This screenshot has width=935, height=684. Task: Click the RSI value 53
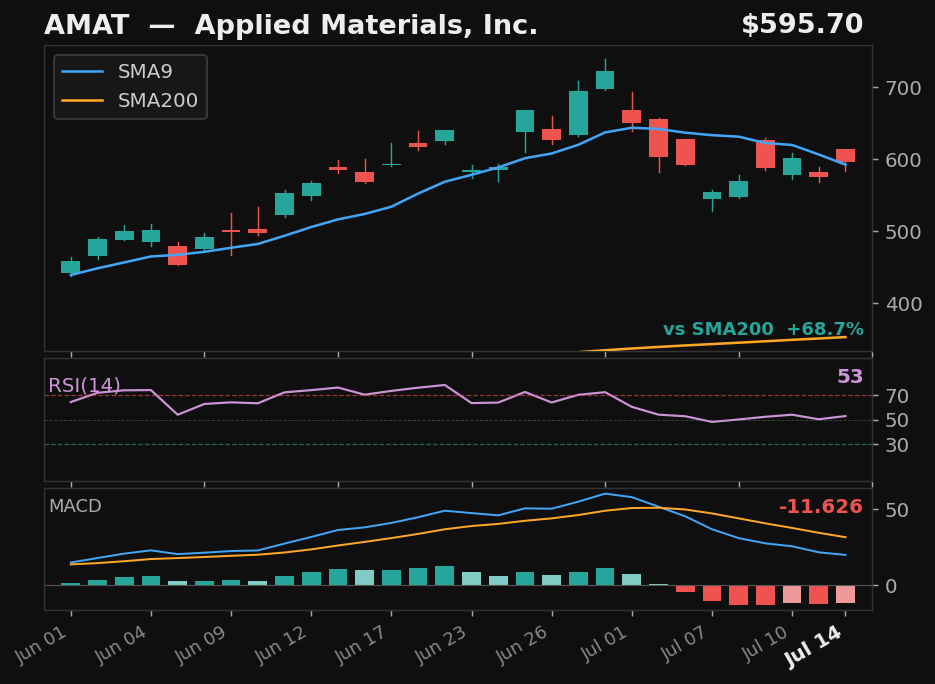tap(850, 377)
